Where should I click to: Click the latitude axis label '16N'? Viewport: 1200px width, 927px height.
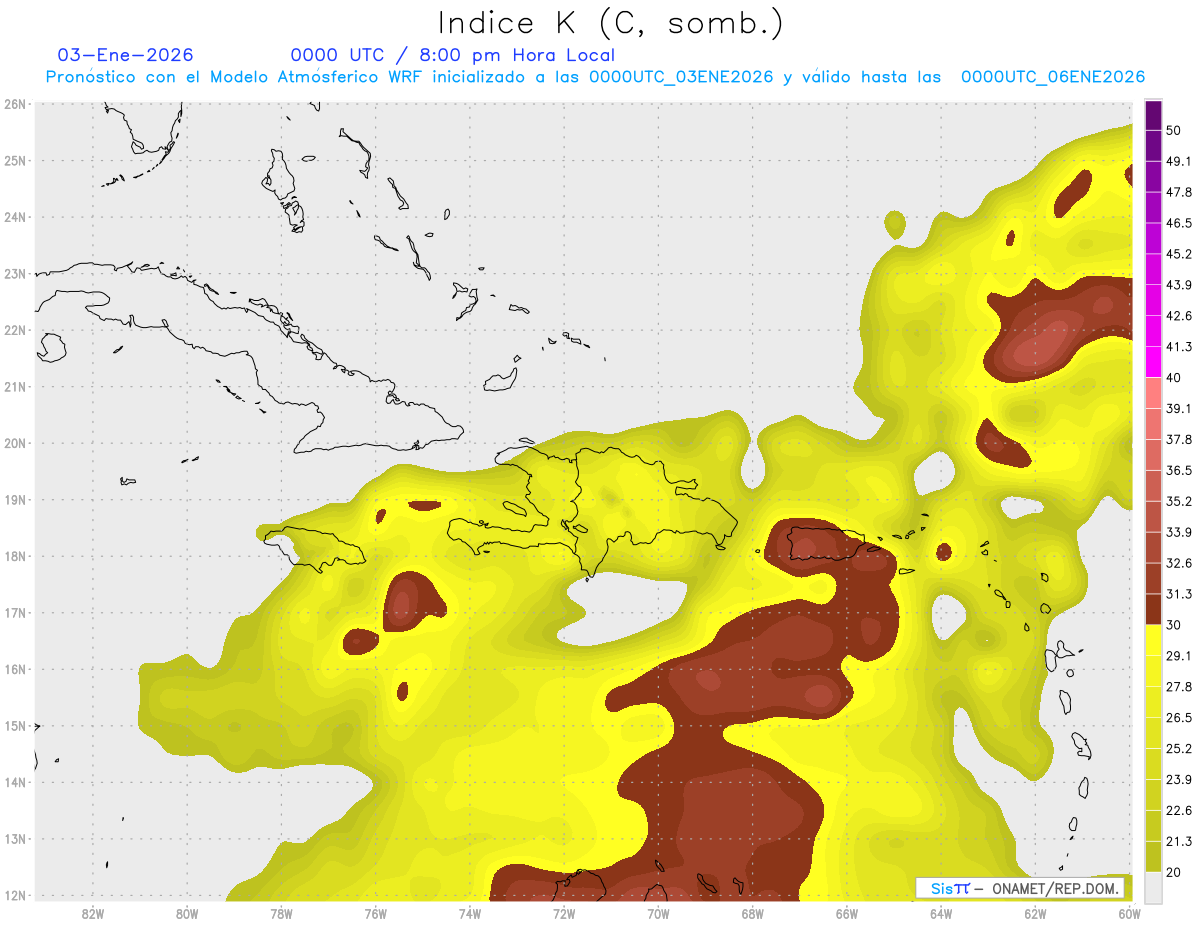point(16,669)
